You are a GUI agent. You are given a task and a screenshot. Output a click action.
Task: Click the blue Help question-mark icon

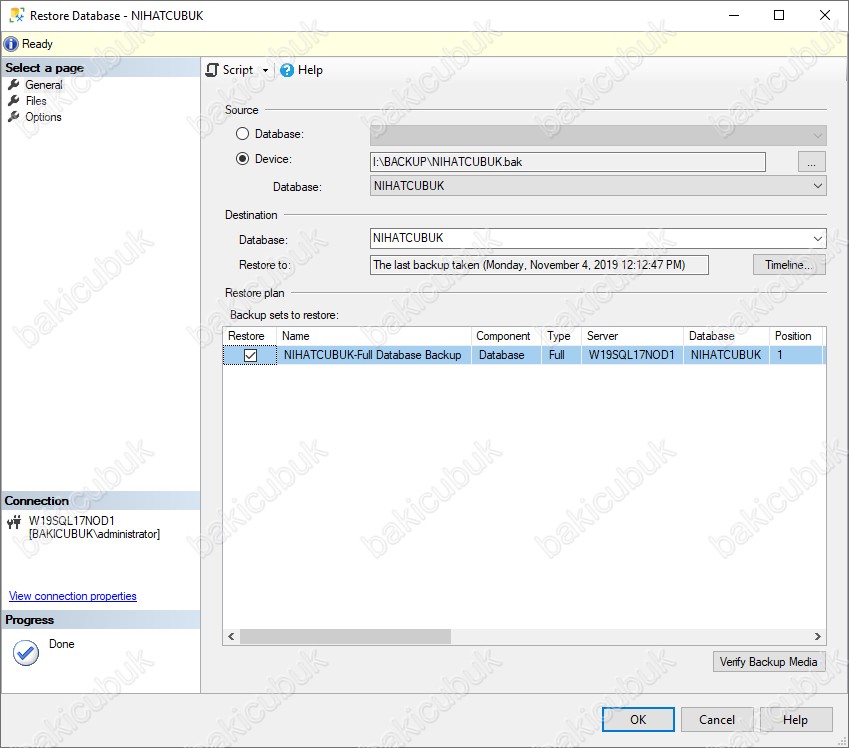pyautogui.click(x=287, y=70)
